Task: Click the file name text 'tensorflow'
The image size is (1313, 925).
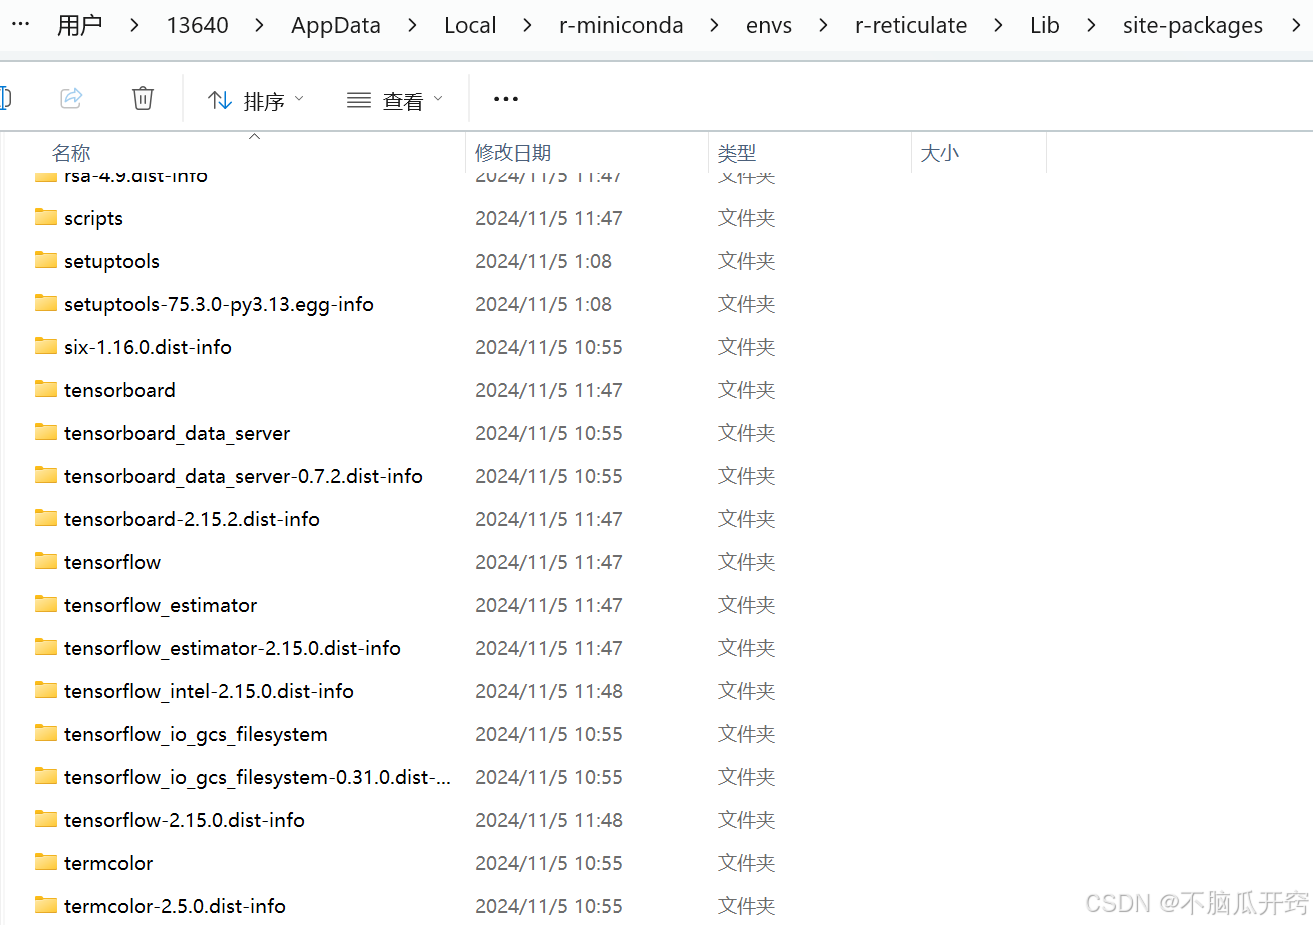Action: click(x=112, y=562)
